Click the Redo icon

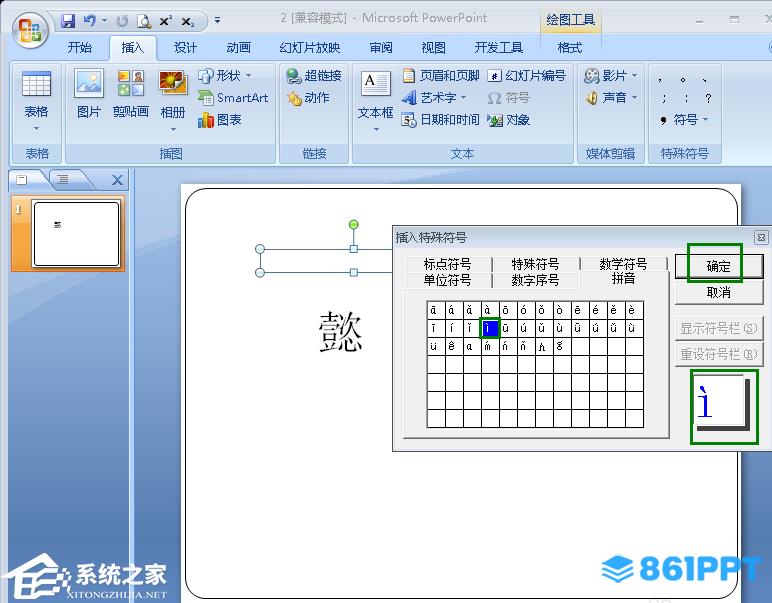(122, 21)
